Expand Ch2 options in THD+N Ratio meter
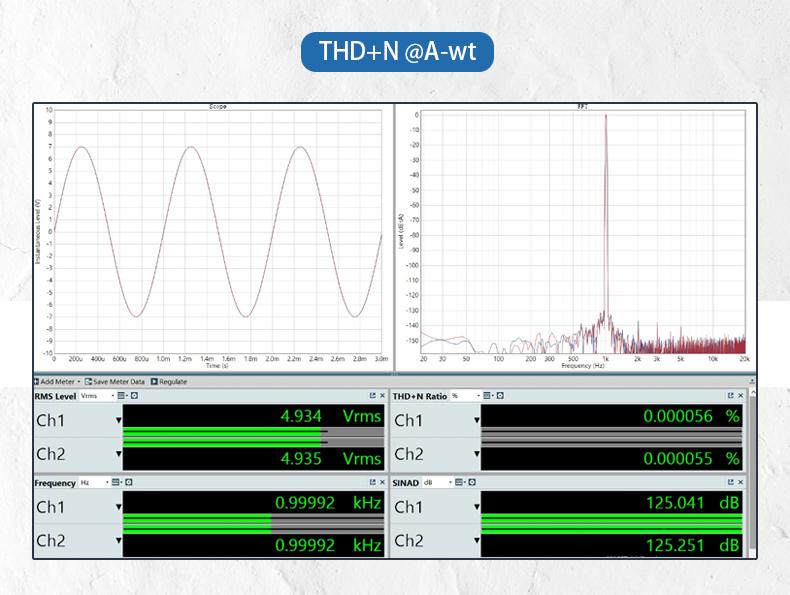 click(477, 455)
